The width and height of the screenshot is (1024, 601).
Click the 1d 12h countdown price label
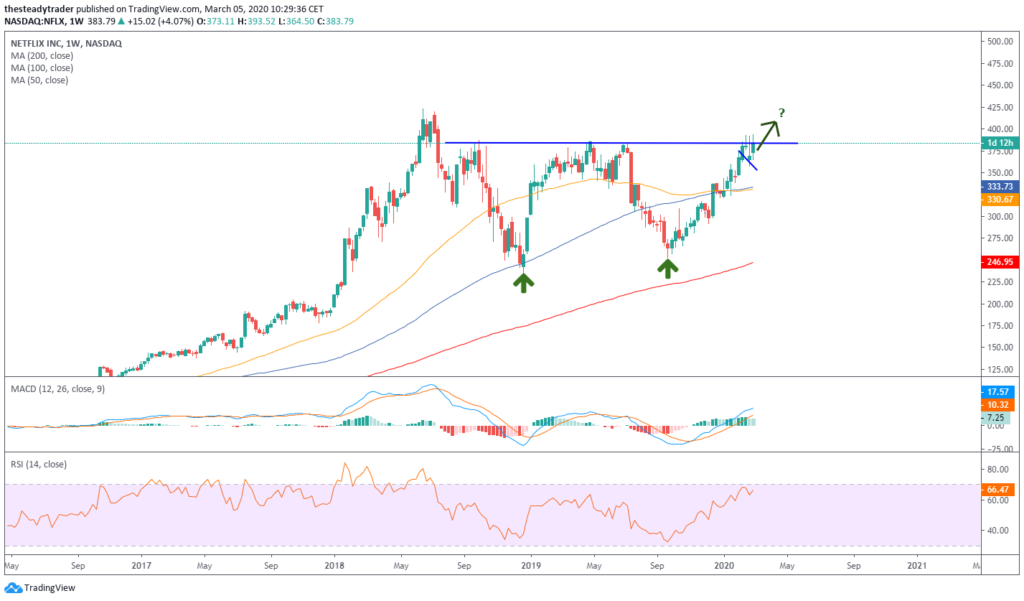point(1000,143)
